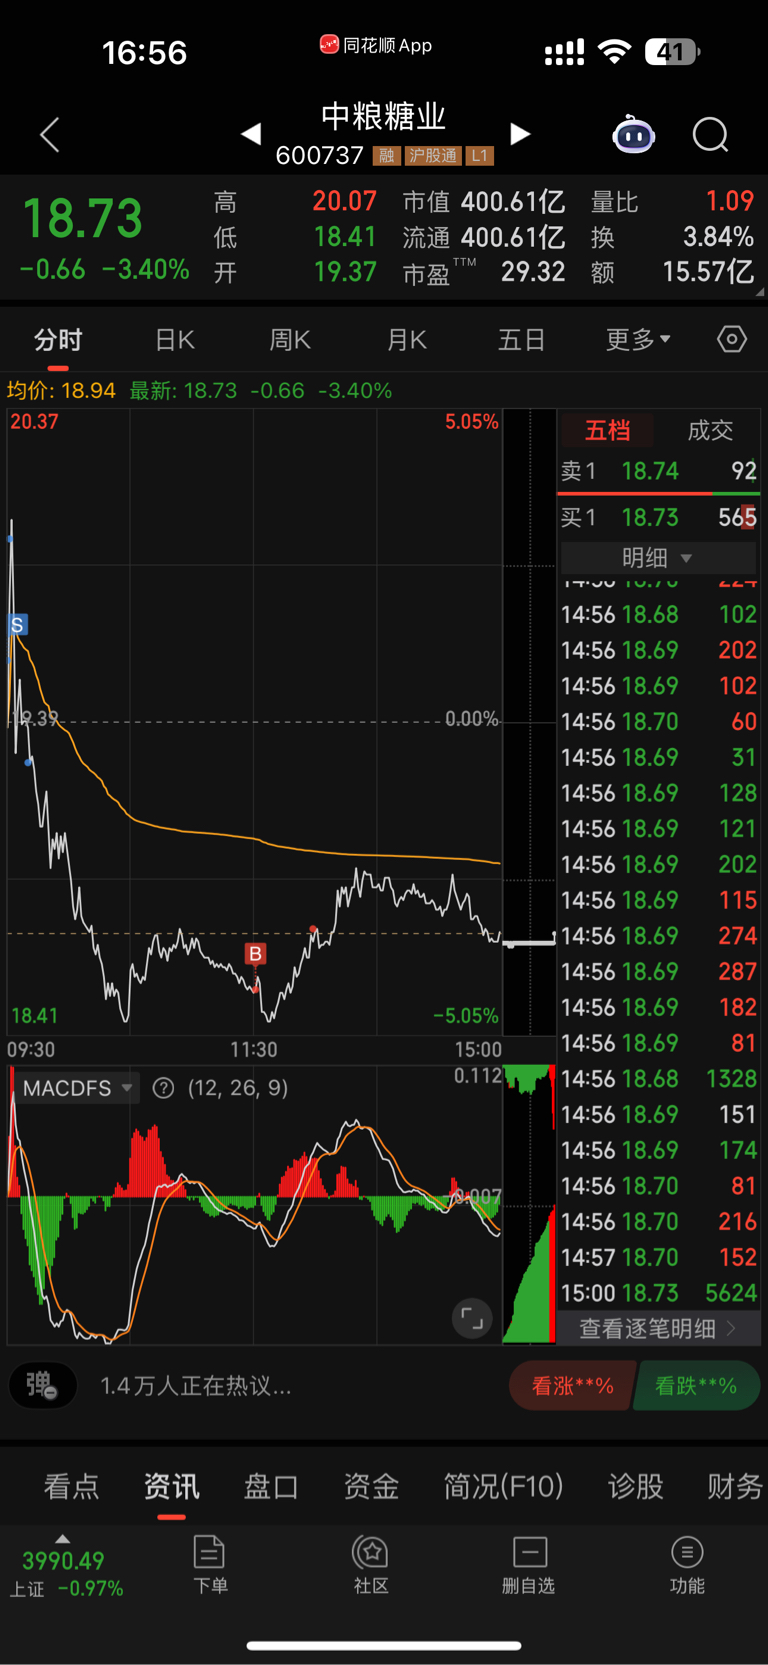Expand the 上证 index bar arrow

pos(62,1539)
